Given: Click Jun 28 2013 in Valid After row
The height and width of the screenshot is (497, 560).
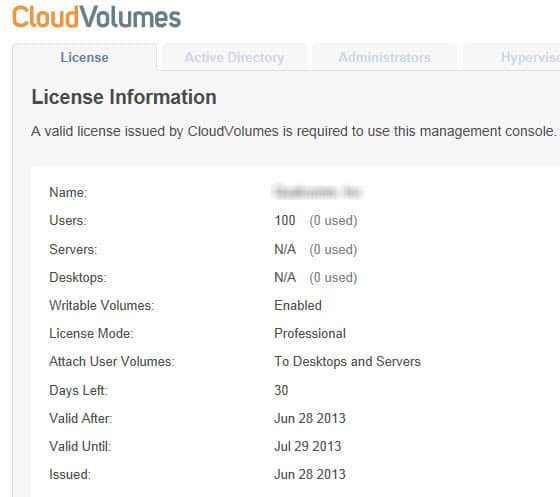Looking at the screenshot, I should tap(310, 418).
